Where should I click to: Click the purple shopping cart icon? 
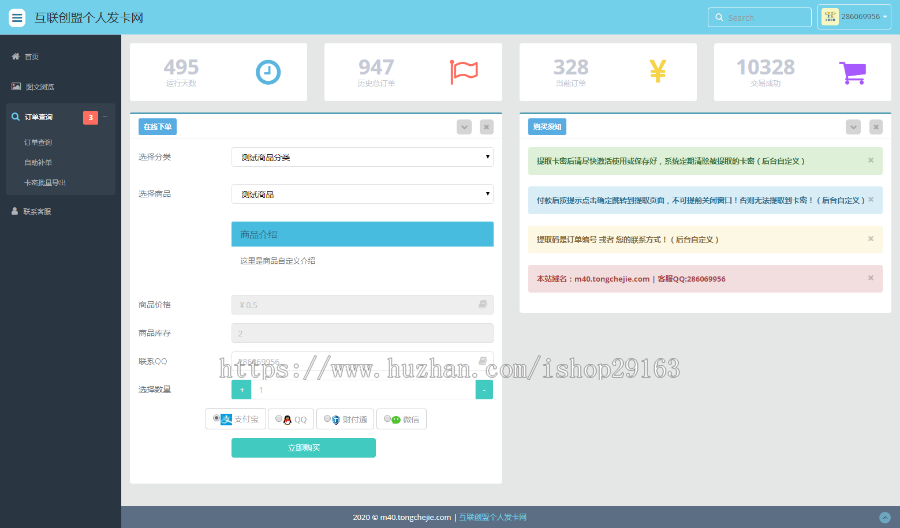point(852,73)
